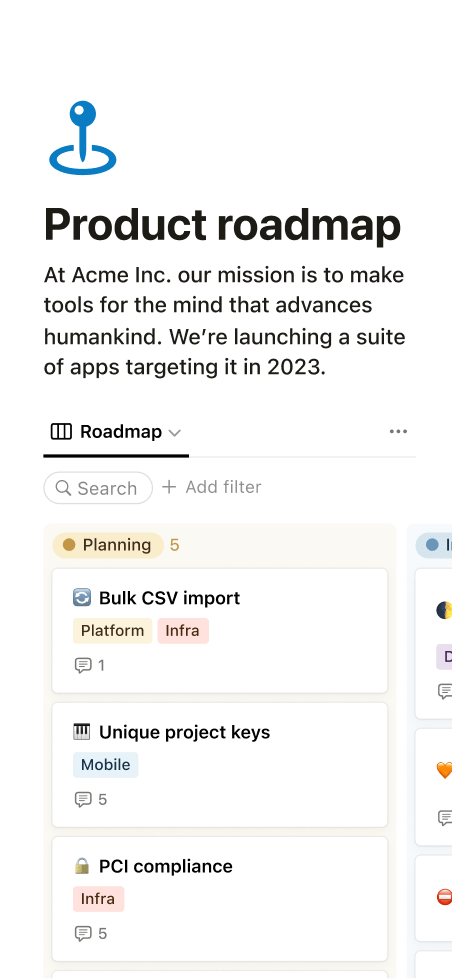
Task: Click the blue map pin page icon
Action: tap(82, 137)
